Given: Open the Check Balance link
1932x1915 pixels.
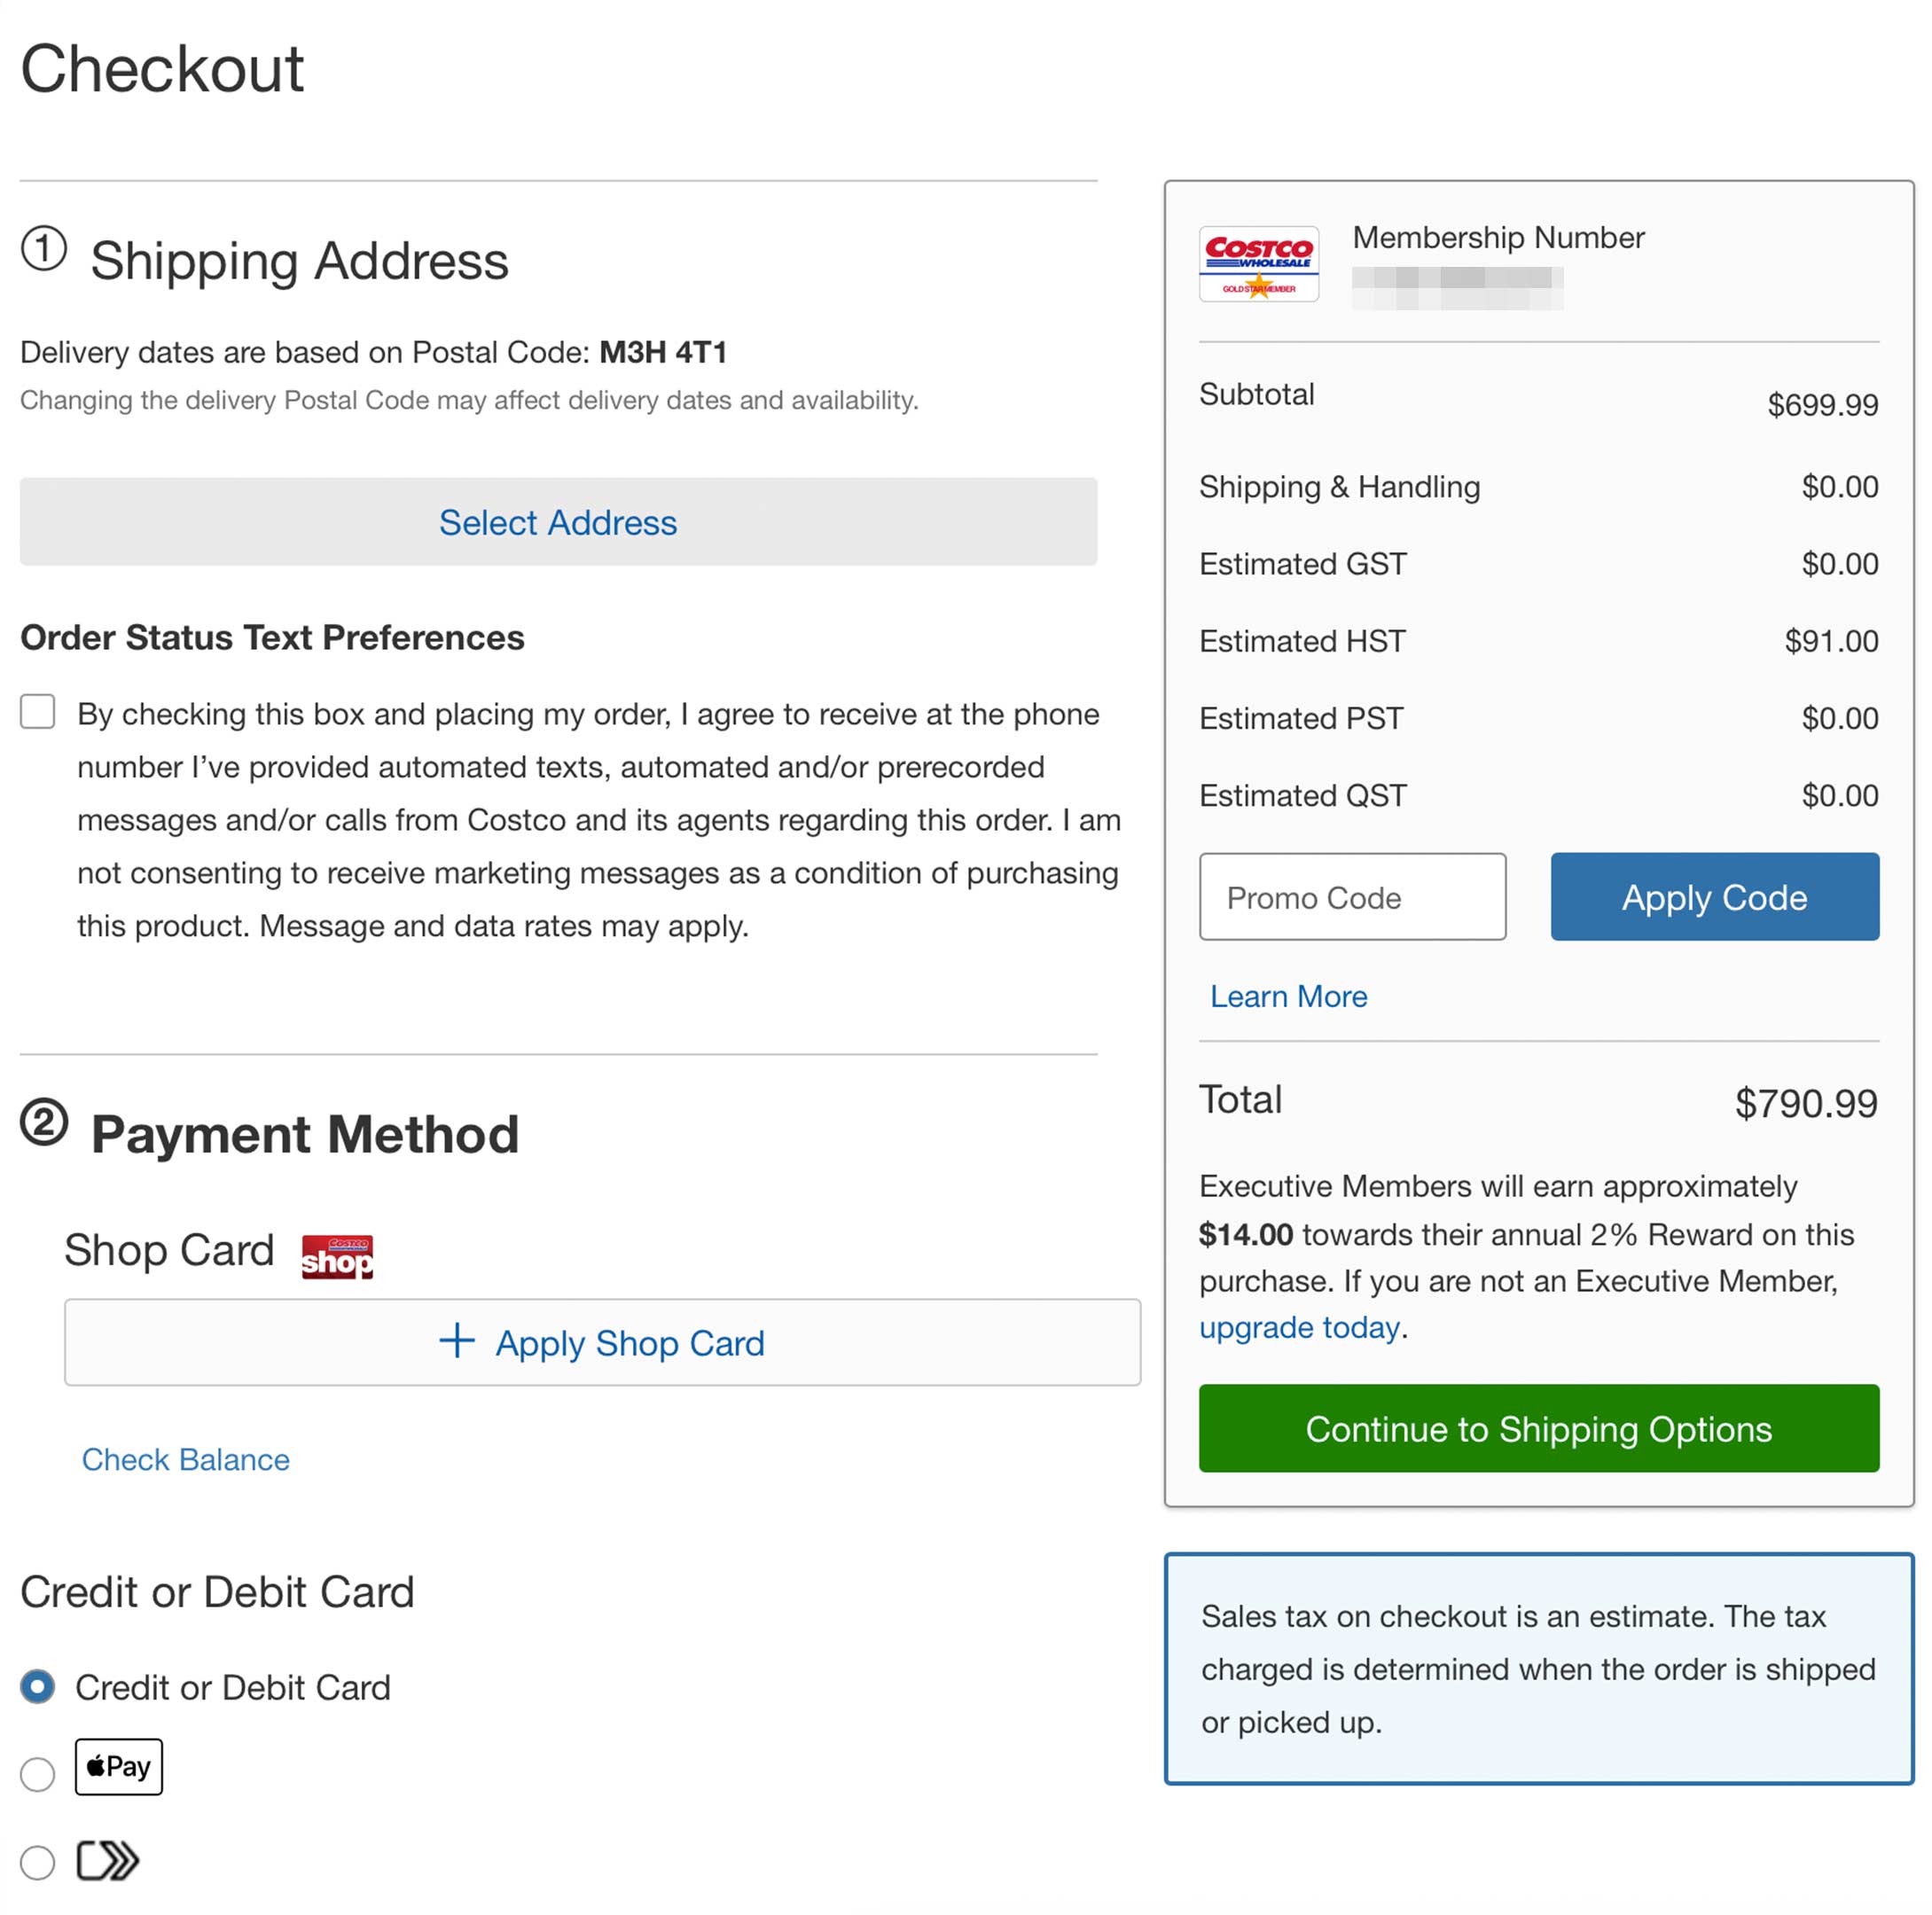Looking at the screenshot, I should coord(186,1459).
